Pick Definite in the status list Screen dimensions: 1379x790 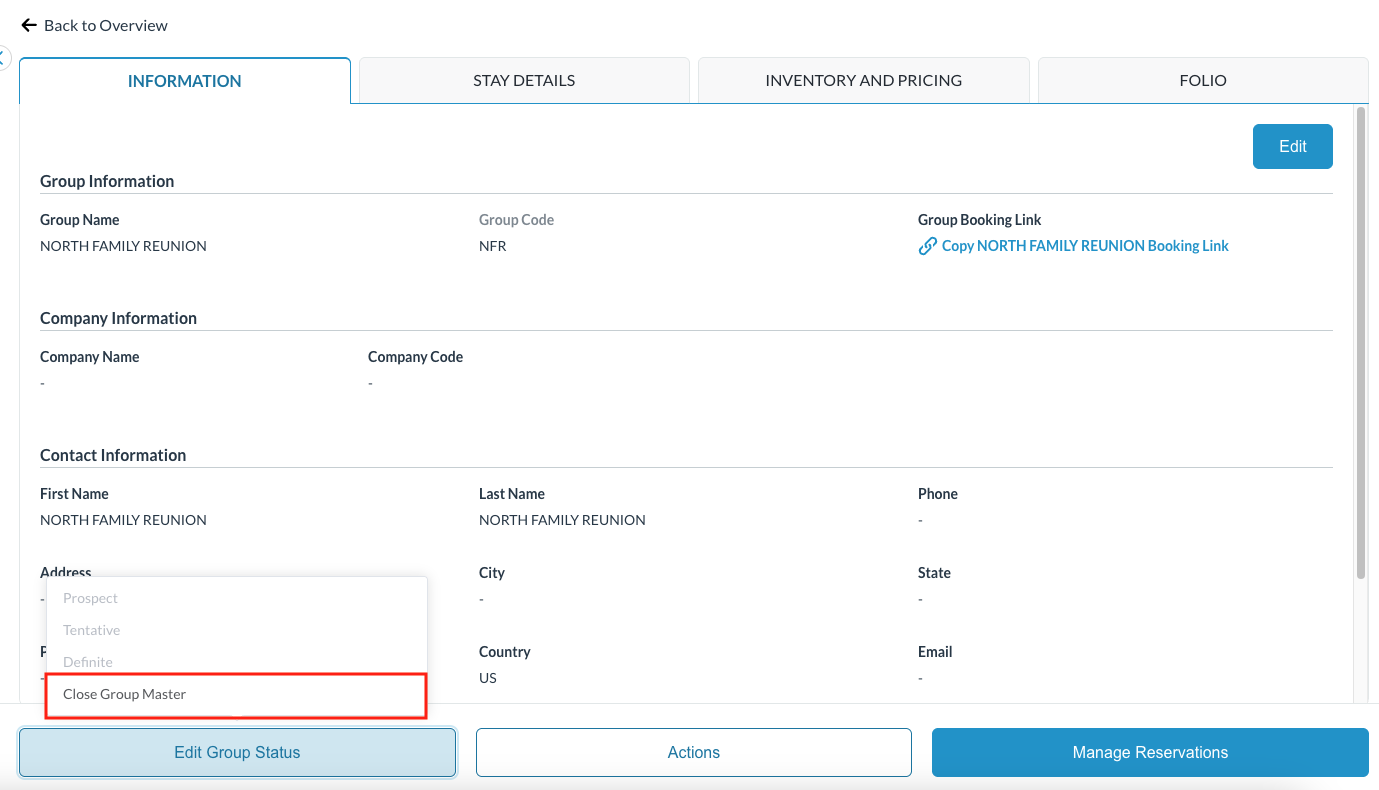88,662
